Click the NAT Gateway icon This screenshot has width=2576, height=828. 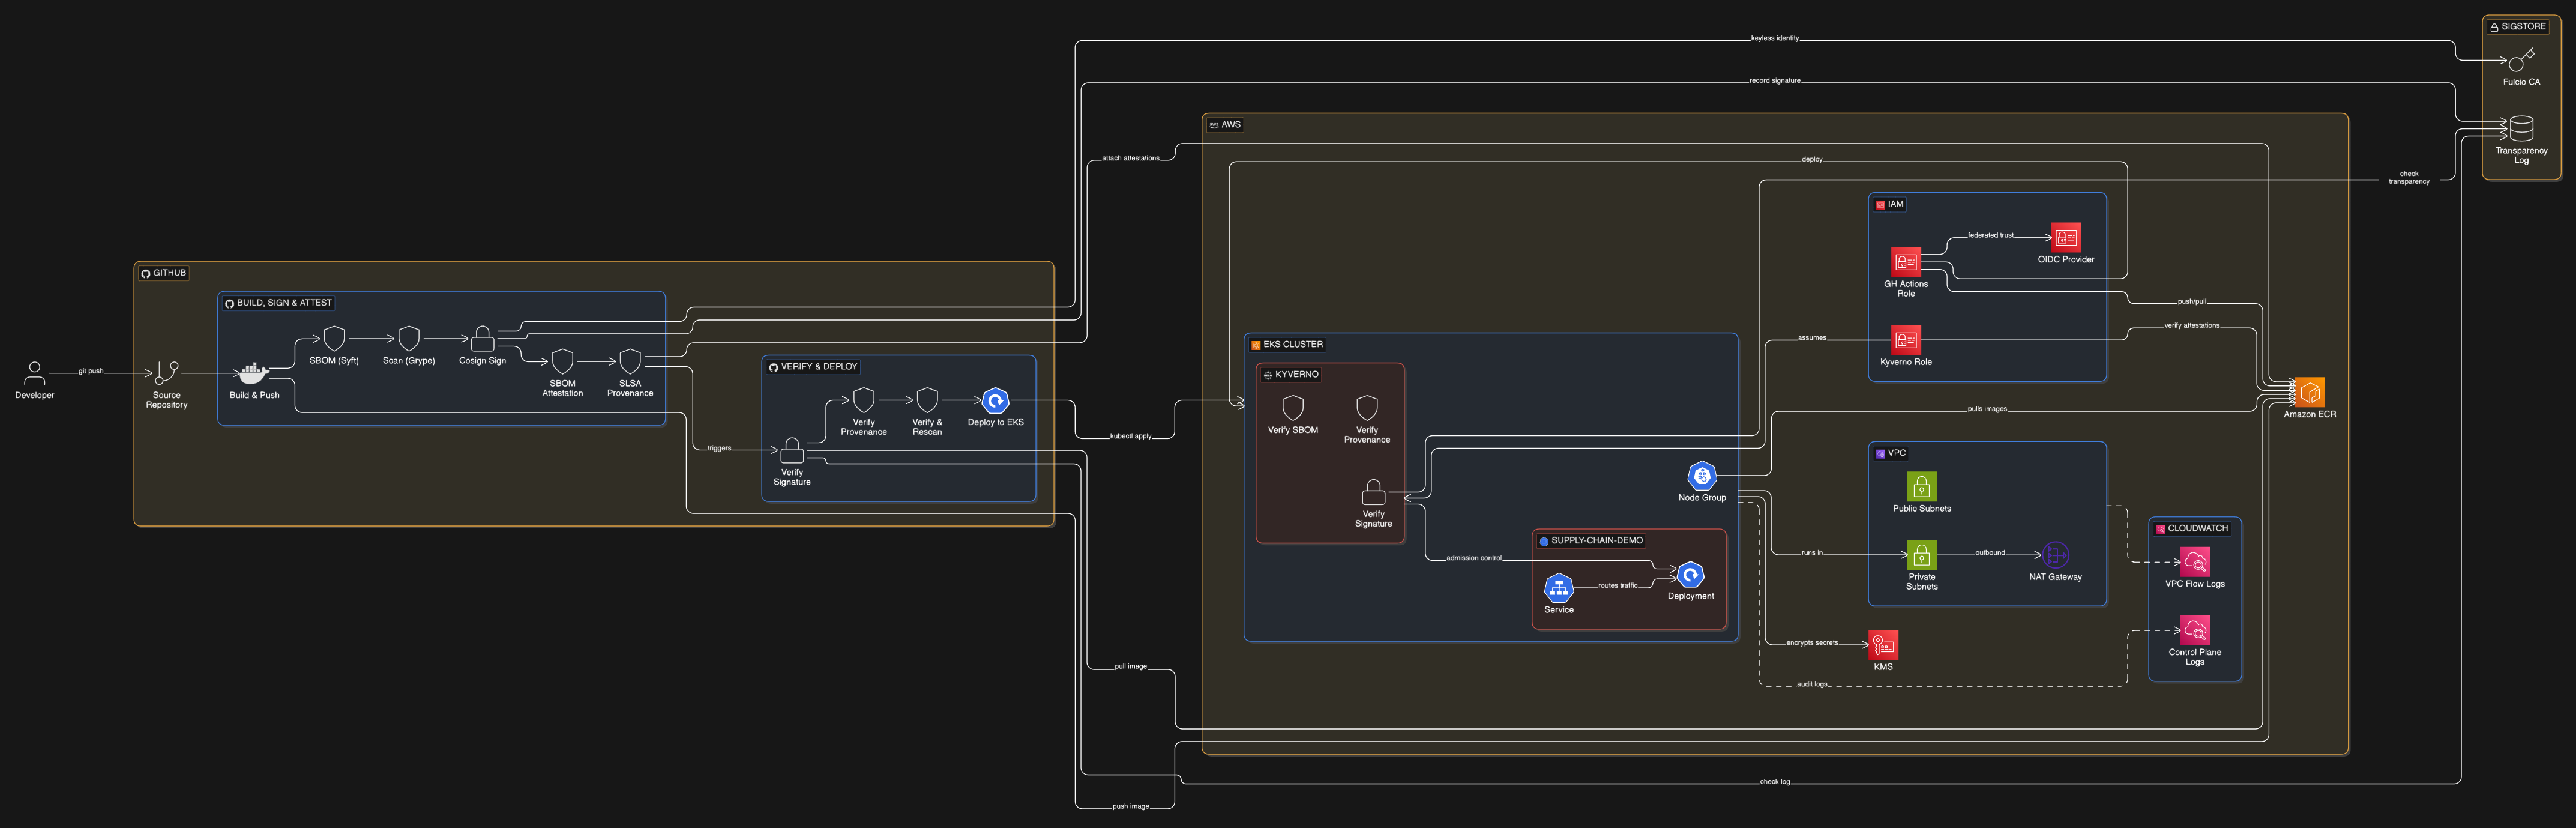(2056, 555)
